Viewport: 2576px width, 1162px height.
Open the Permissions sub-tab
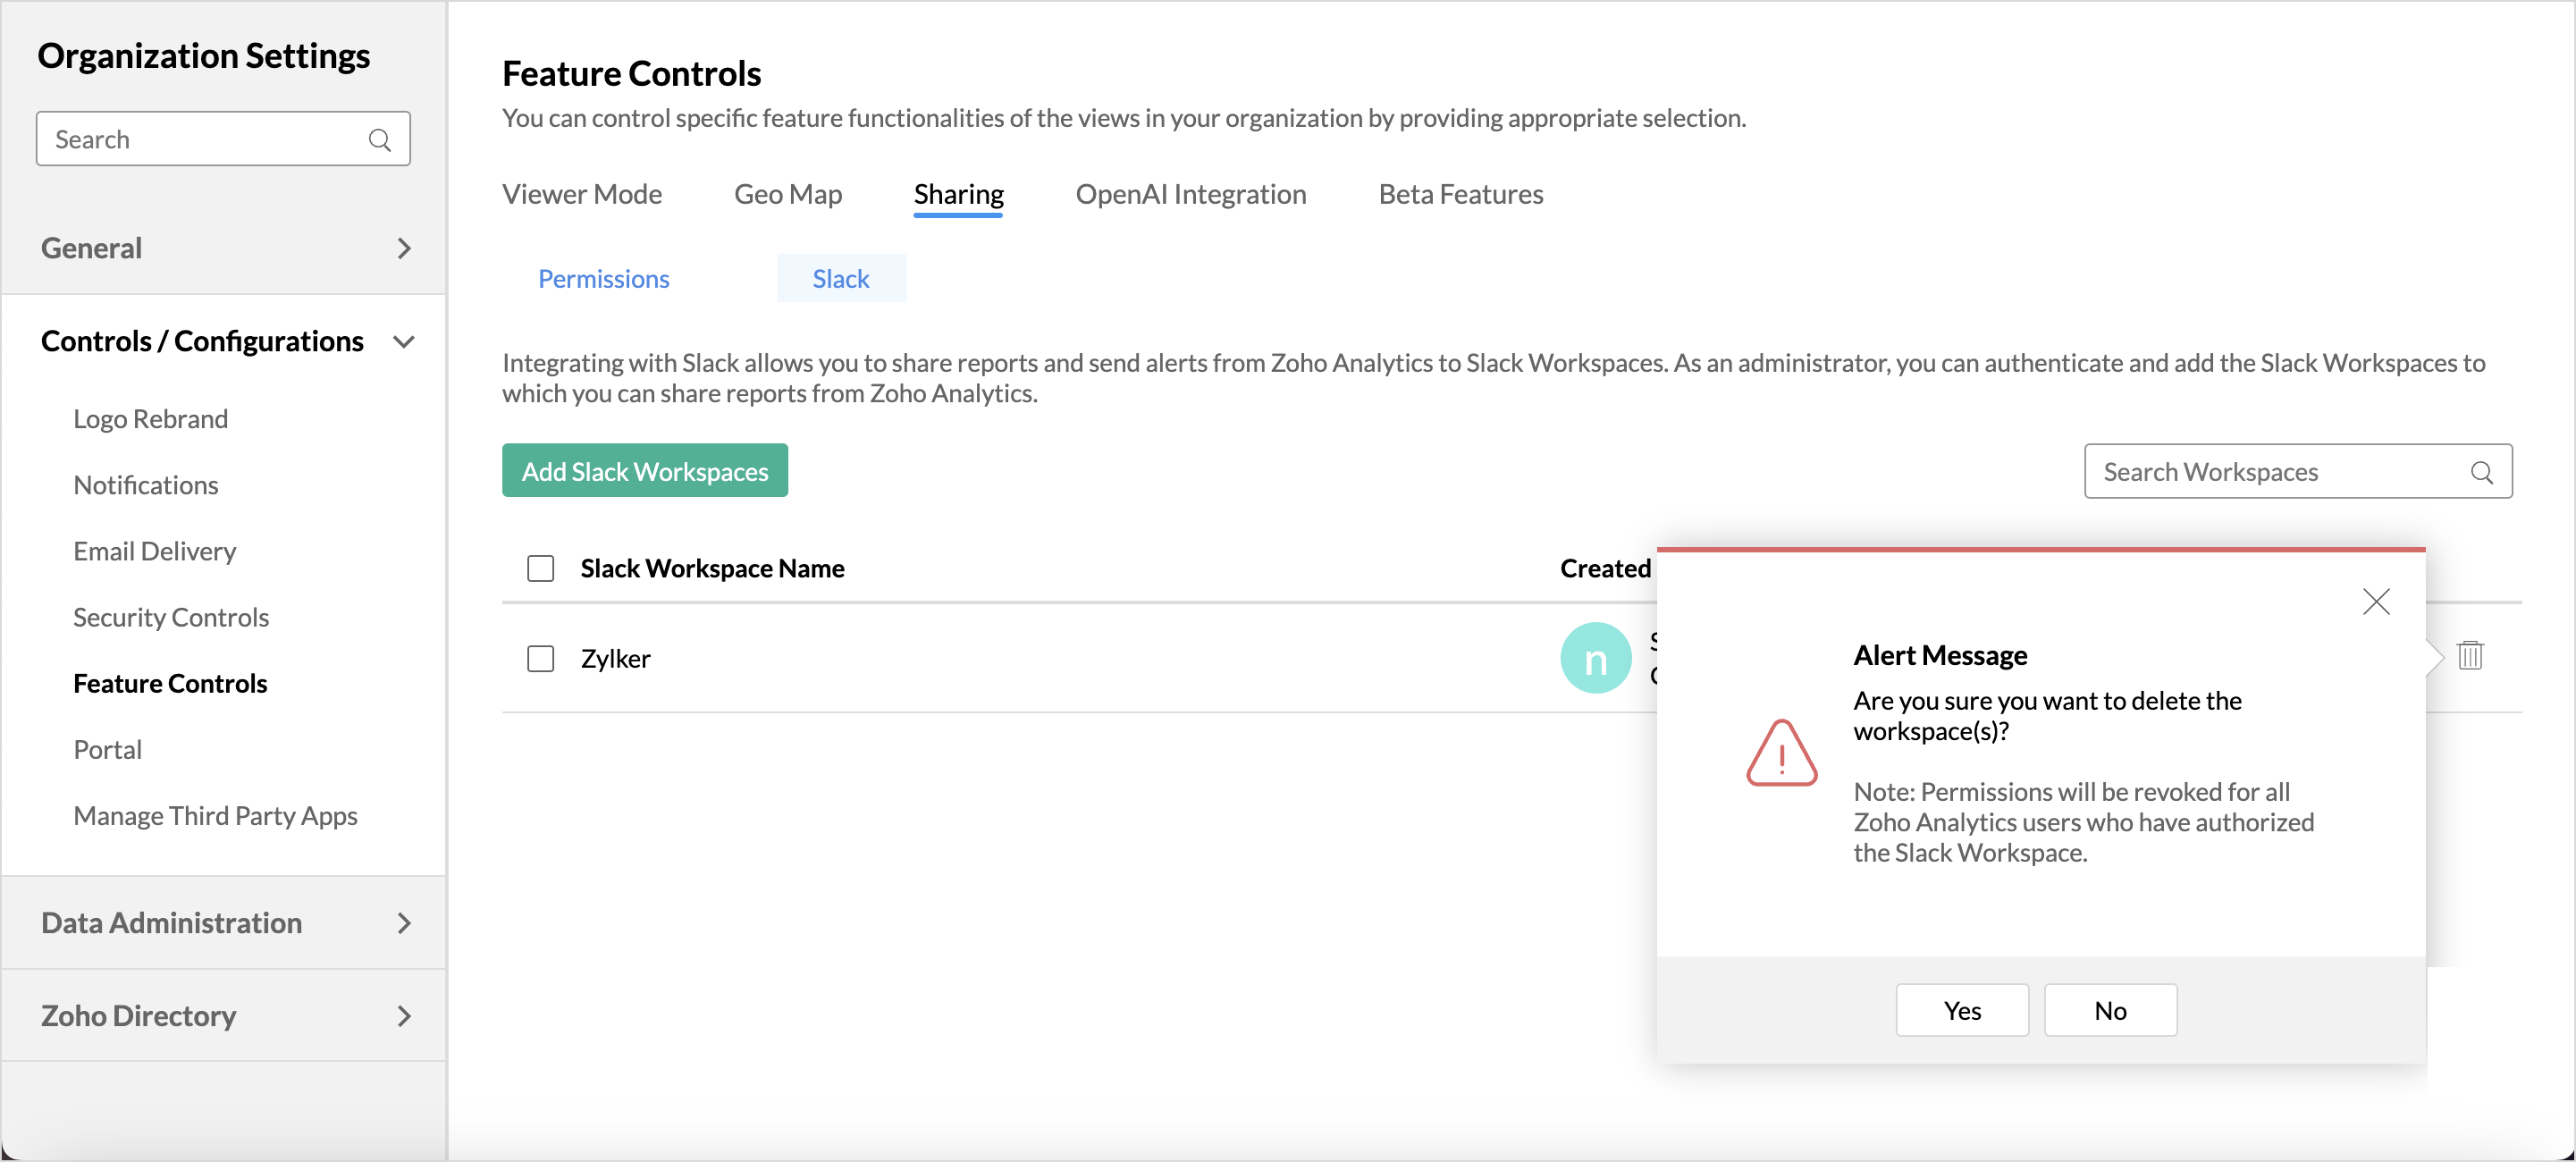[603, 279]
